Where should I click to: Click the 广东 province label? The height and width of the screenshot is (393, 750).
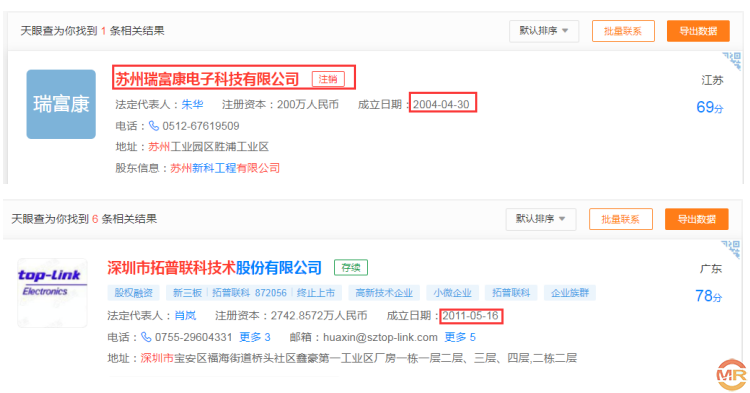pyautogui.click(x=711, y=269)
